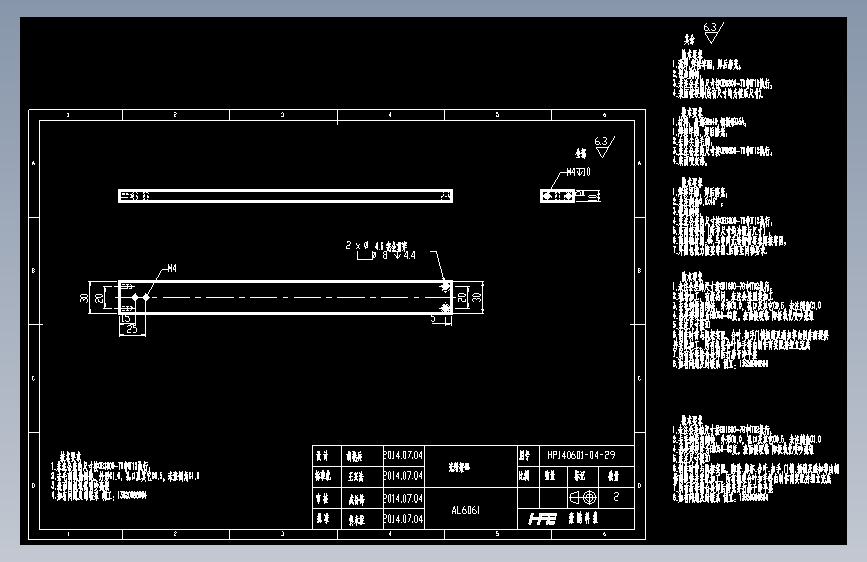Select the M4 depth callout above end view
Image resolution: width=867 pixels, height=562 pixels.
click(x=578, y=172)
